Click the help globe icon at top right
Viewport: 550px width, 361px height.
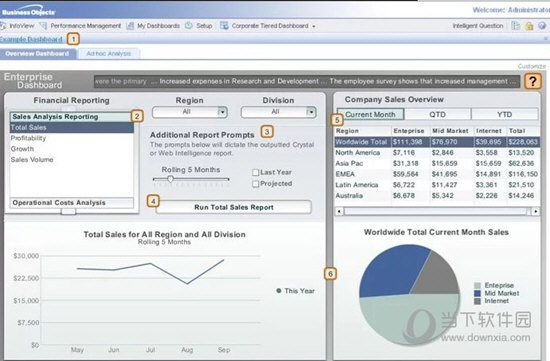click(542, 26)
